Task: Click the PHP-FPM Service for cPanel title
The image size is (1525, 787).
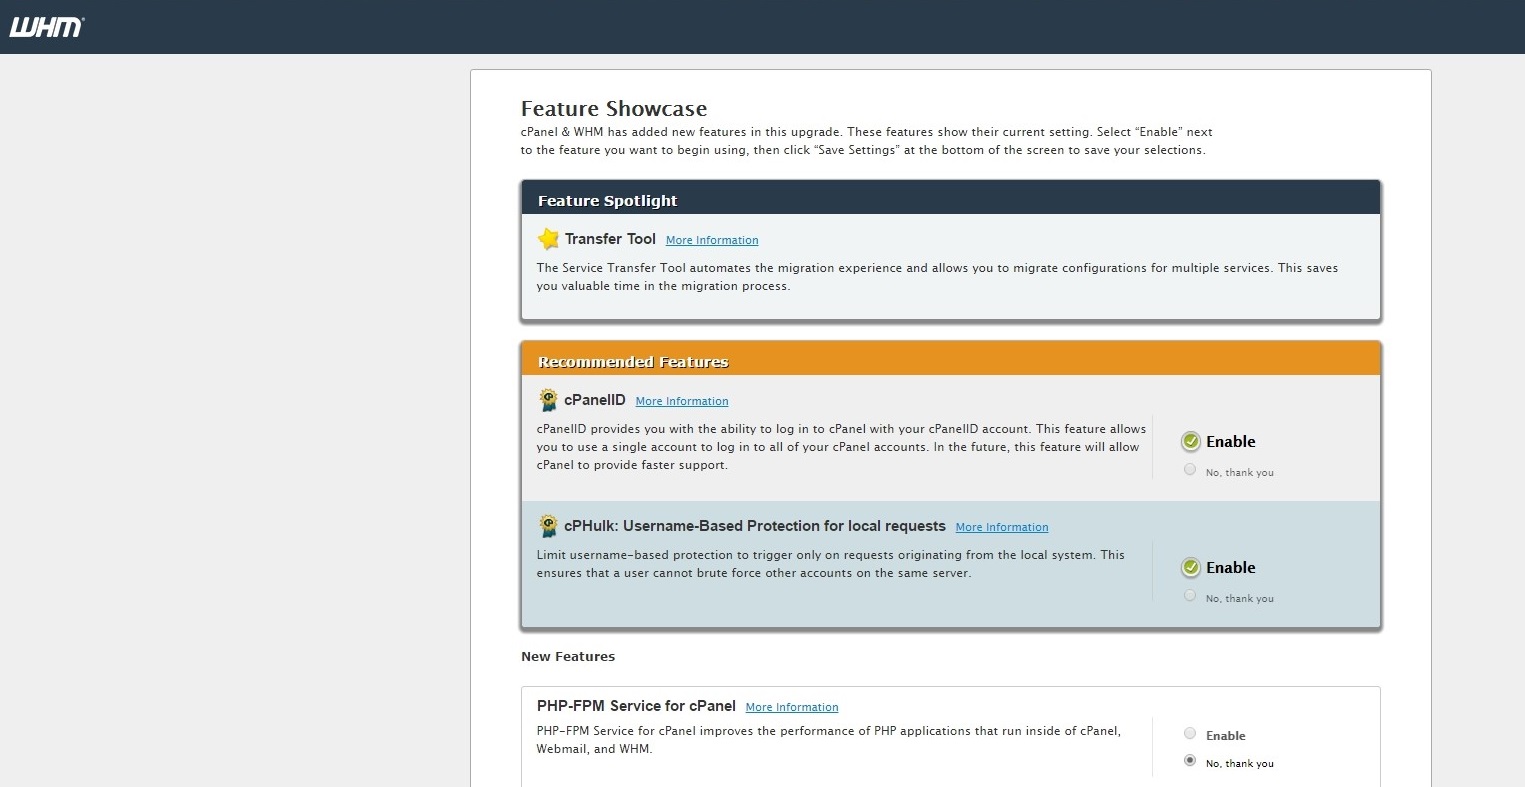Action: [x=636, y=706]
